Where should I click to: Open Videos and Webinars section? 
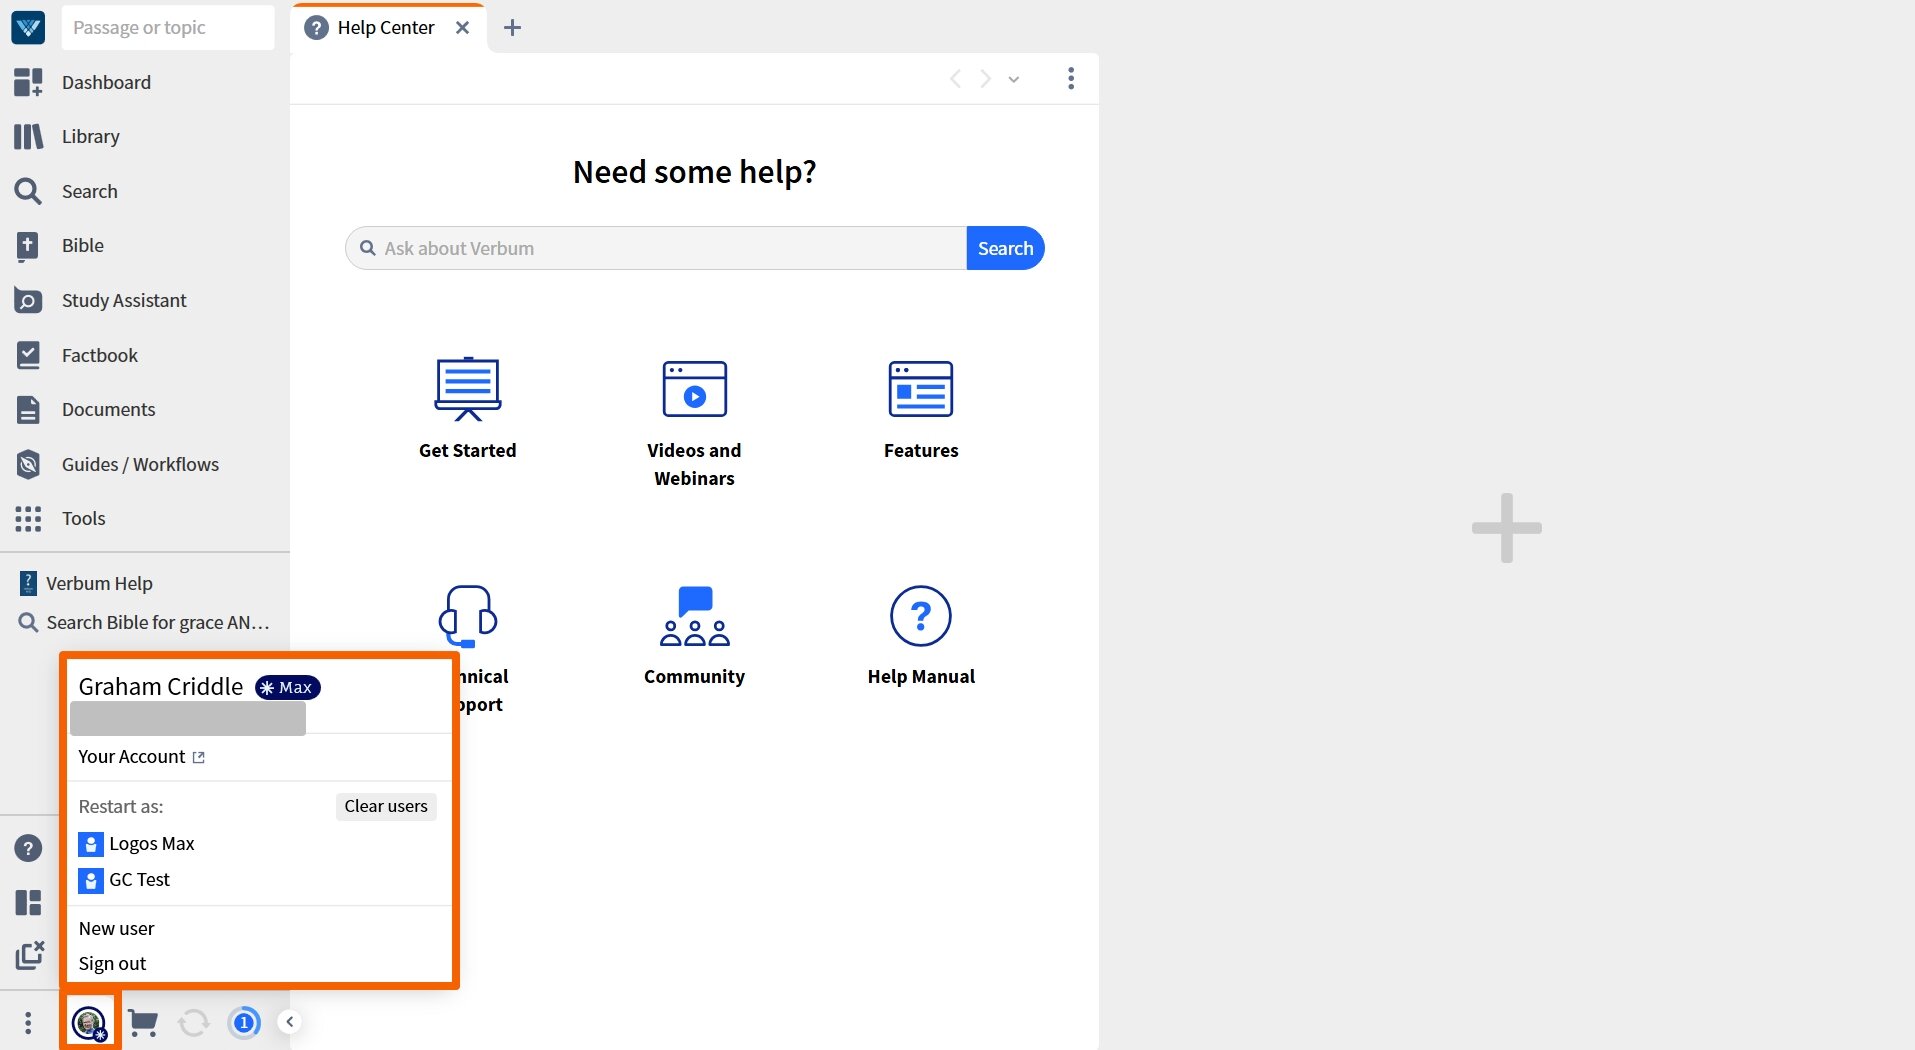694,423
